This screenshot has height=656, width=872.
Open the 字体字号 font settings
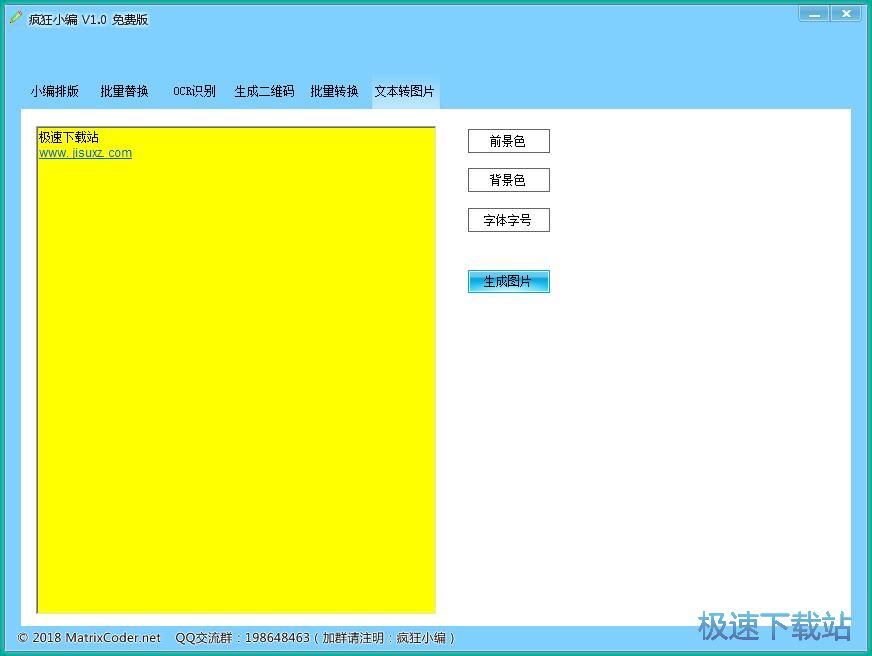[508, 219]
